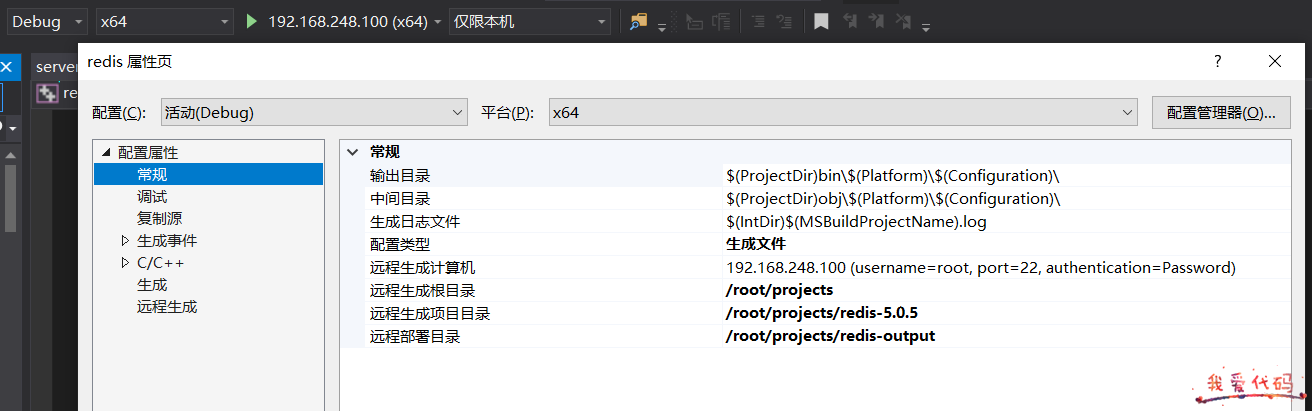This screenshot has width=1312, height=411.
Task: Open the debug target dropdown arrow
Action: click(x=439, y=22)
